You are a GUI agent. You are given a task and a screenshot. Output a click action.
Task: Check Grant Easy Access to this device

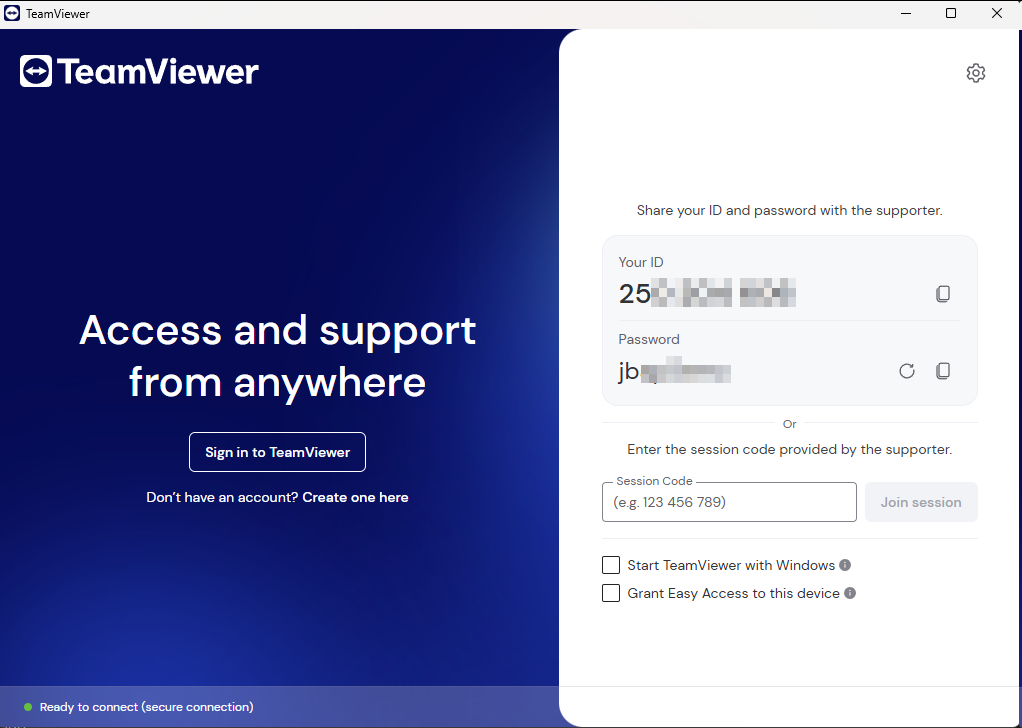coord(611,593)
